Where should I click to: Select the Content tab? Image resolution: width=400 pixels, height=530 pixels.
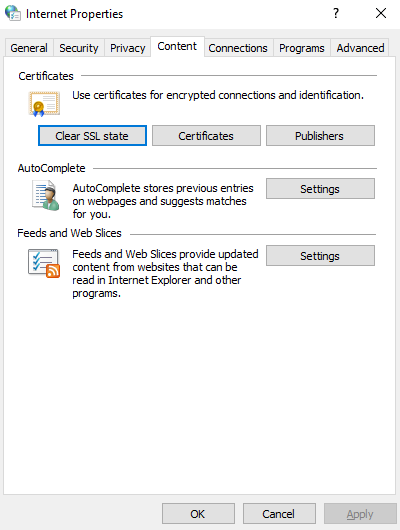[x=177, y=46]
